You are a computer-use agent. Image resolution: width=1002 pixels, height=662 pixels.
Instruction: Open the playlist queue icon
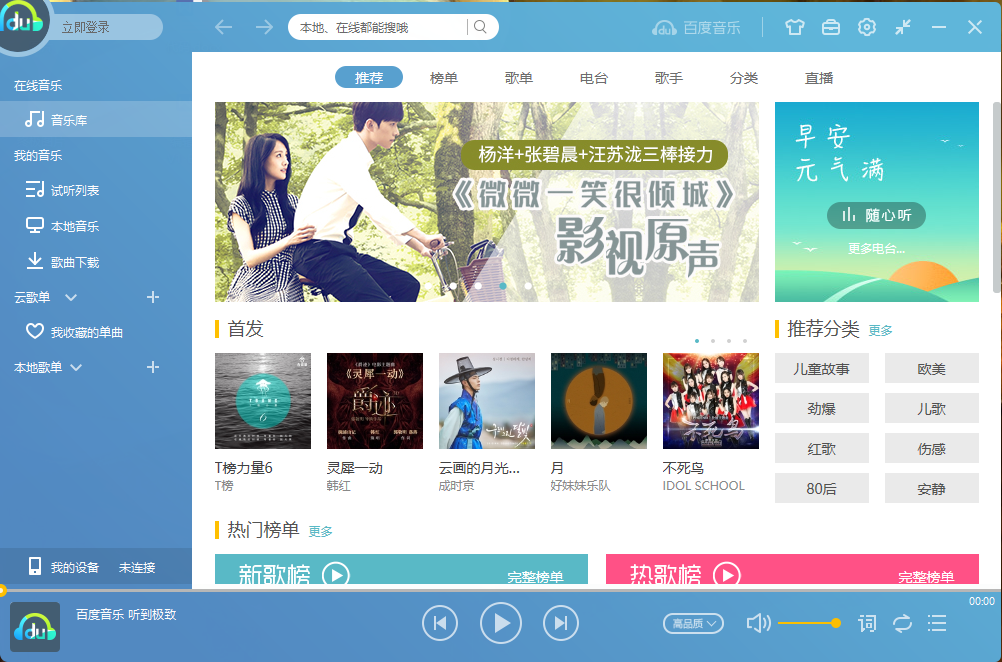click(937, 623)
